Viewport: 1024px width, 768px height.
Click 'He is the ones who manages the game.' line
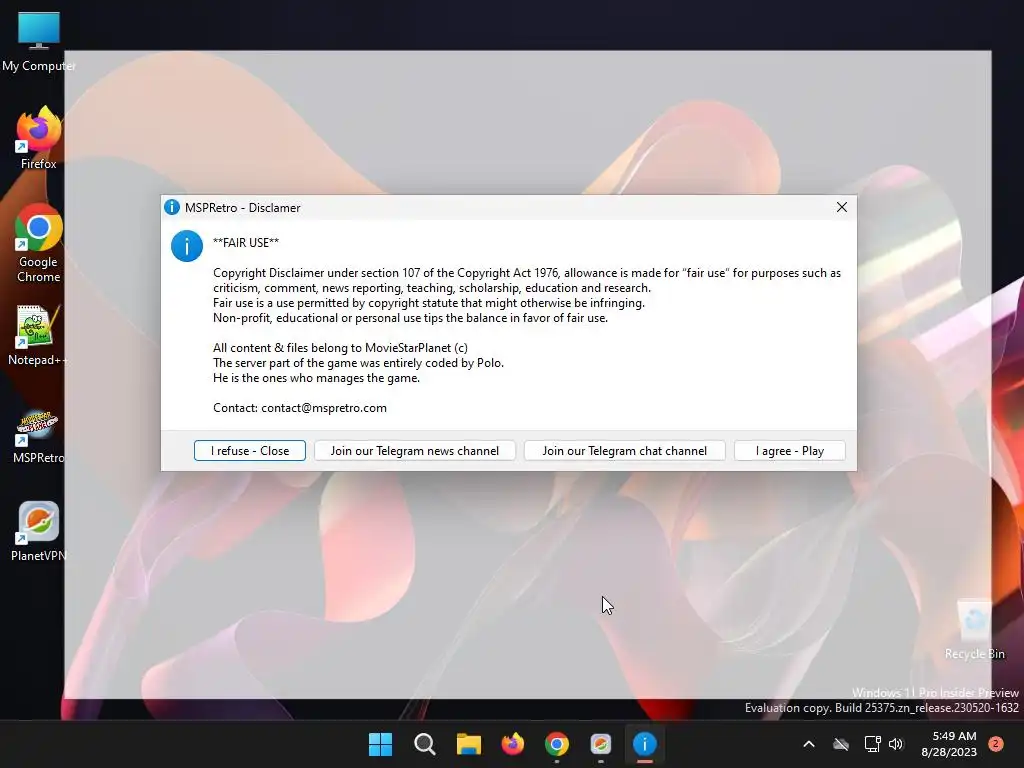[x=316, y=378]
